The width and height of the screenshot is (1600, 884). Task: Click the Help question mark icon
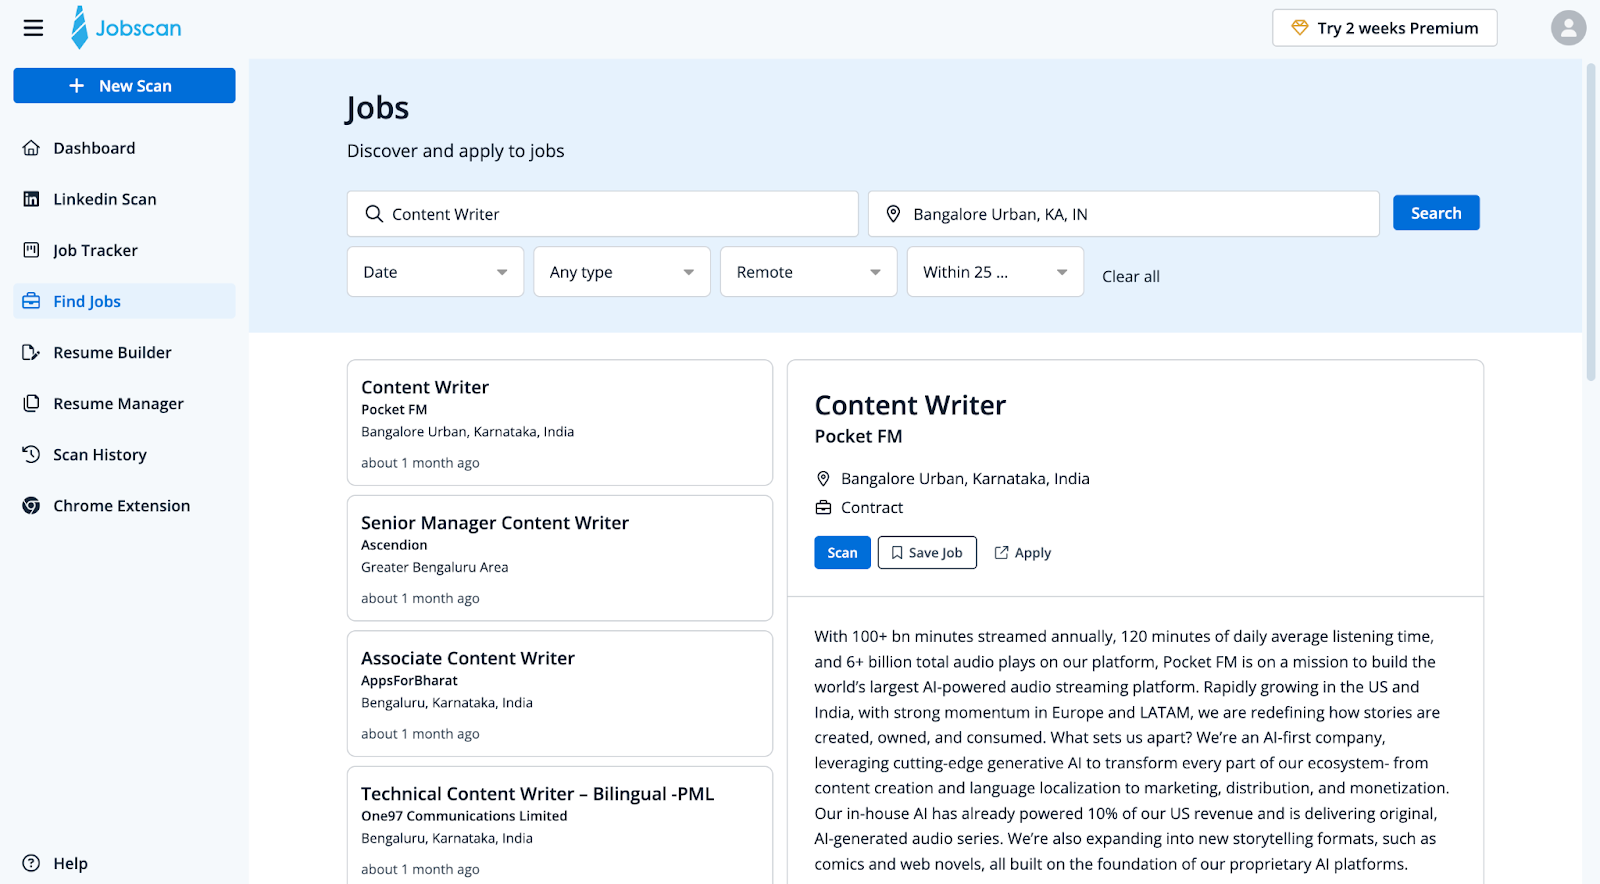tap(31, 863)
